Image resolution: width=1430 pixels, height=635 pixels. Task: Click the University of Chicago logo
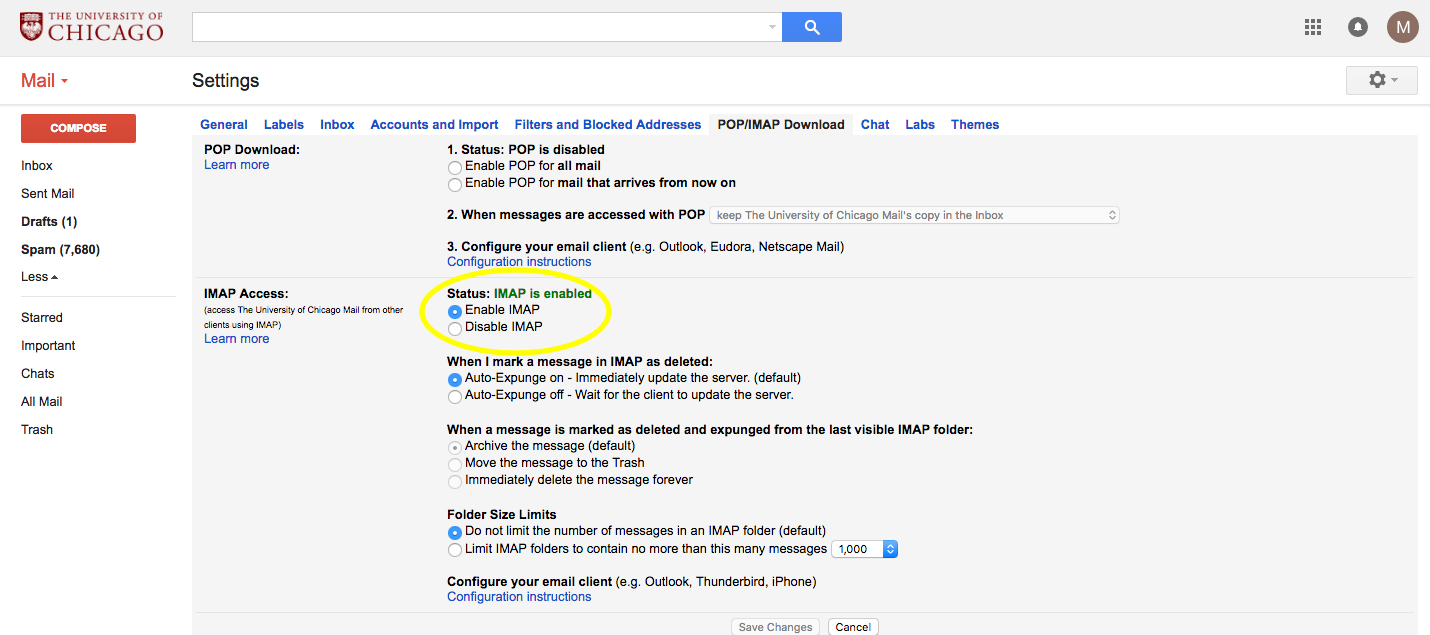pos(91,27)
